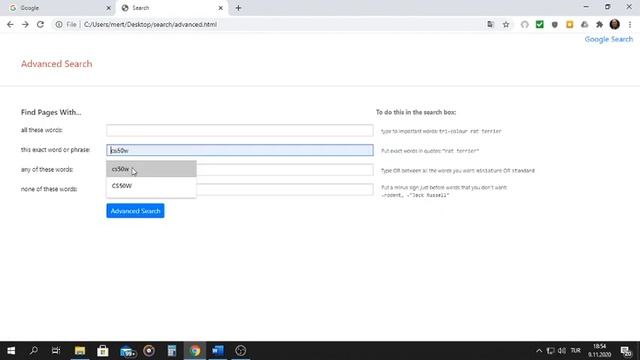Open Microsoft Word from taskbar

(218, 351)
